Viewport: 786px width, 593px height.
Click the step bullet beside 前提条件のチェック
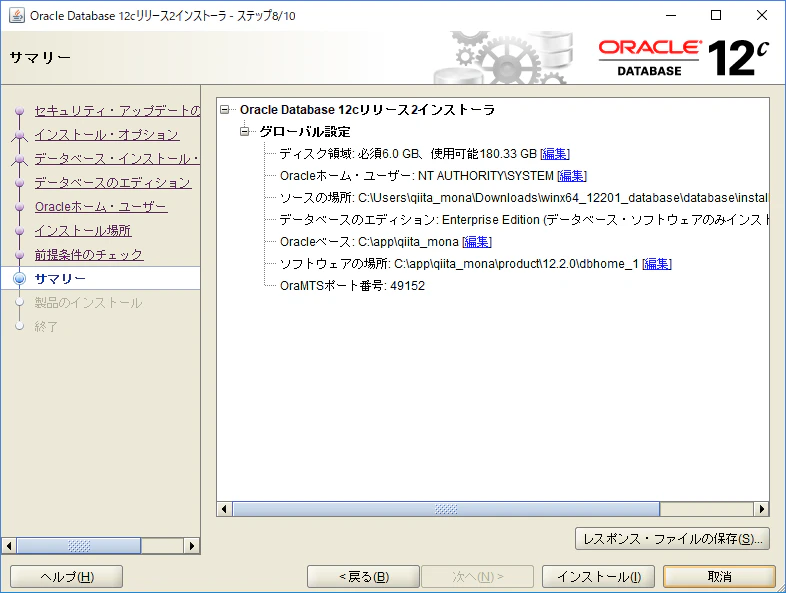[20, 255]
